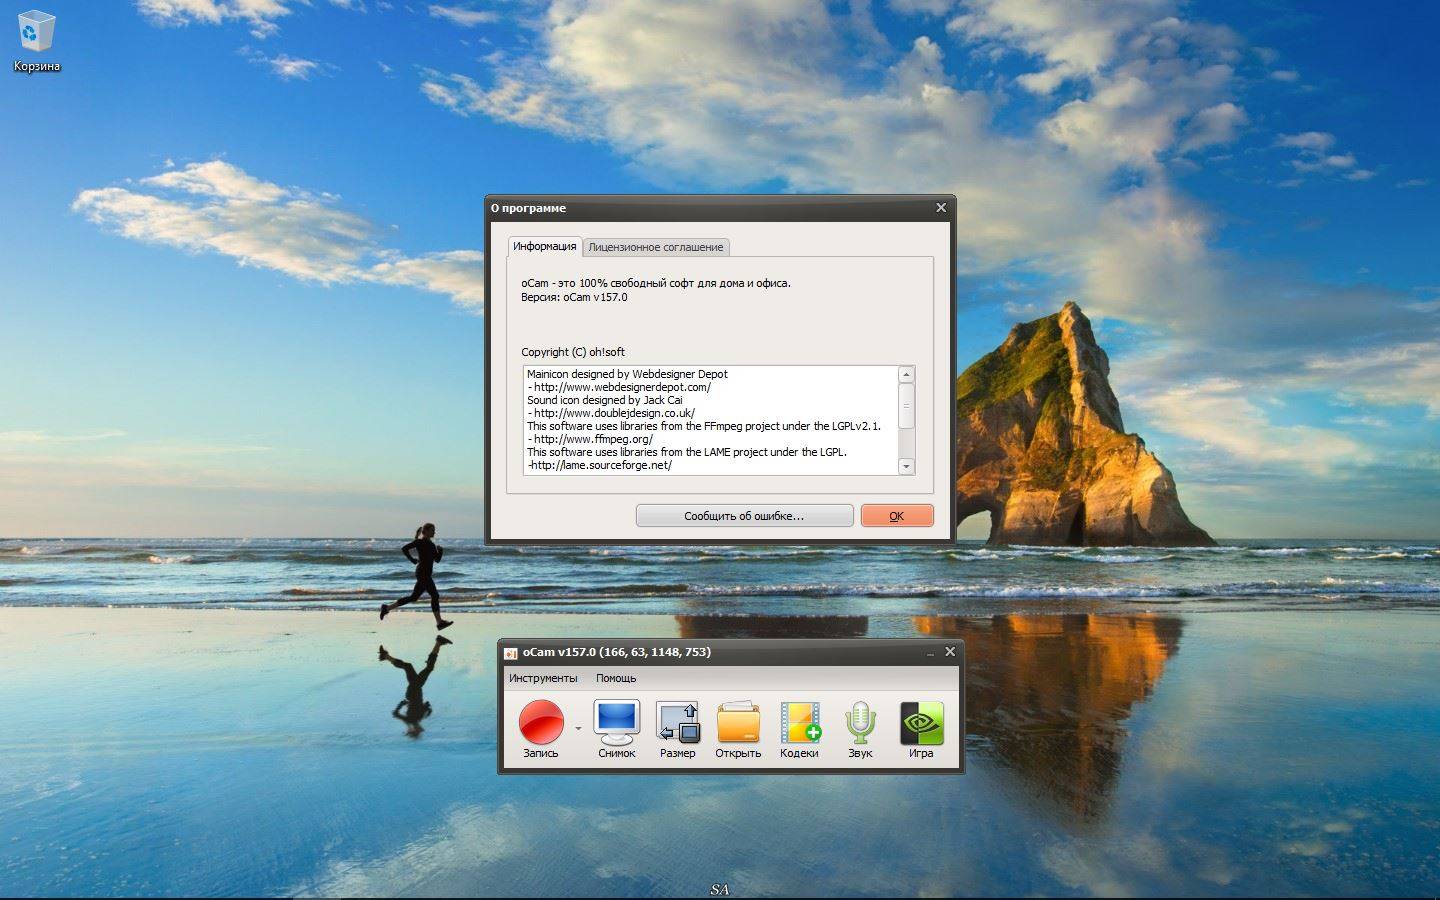Open the Инструменты menu in oCam
The height and width of the screenshot is (900, 1440).
pos(543,678)
